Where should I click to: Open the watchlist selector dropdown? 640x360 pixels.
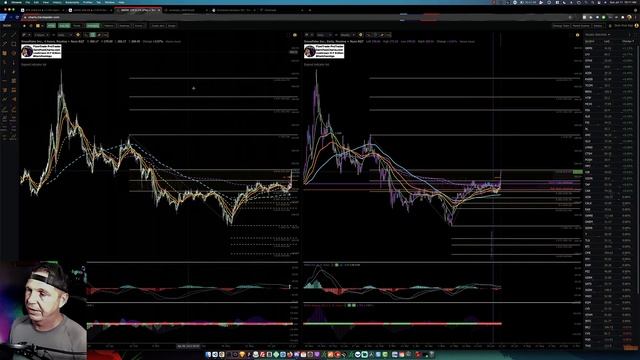pyautogui.click(x=598, y=35)
